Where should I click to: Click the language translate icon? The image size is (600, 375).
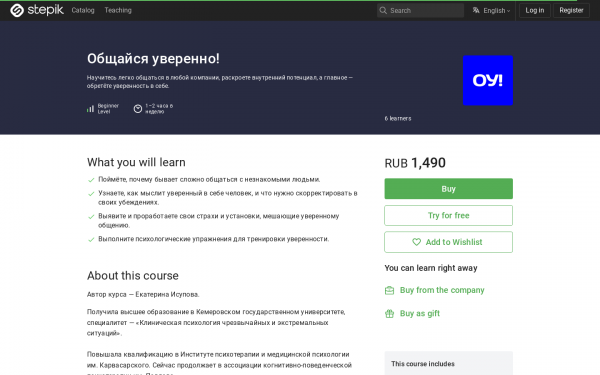(x=476, y=10)
